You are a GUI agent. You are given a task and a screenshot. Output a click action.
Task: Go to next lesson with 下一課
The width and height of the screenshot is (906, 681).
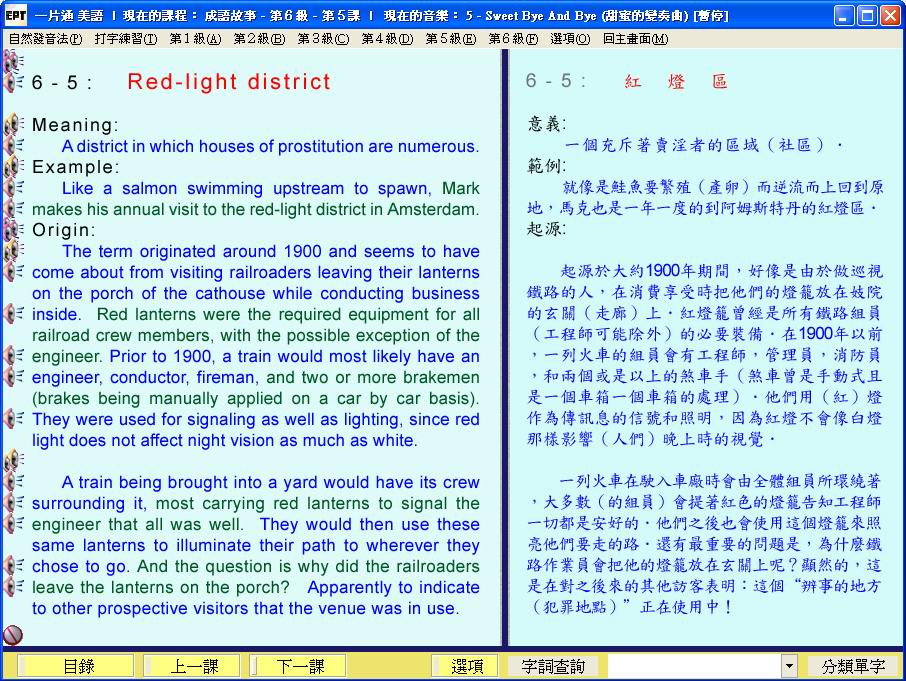[300, 666]
